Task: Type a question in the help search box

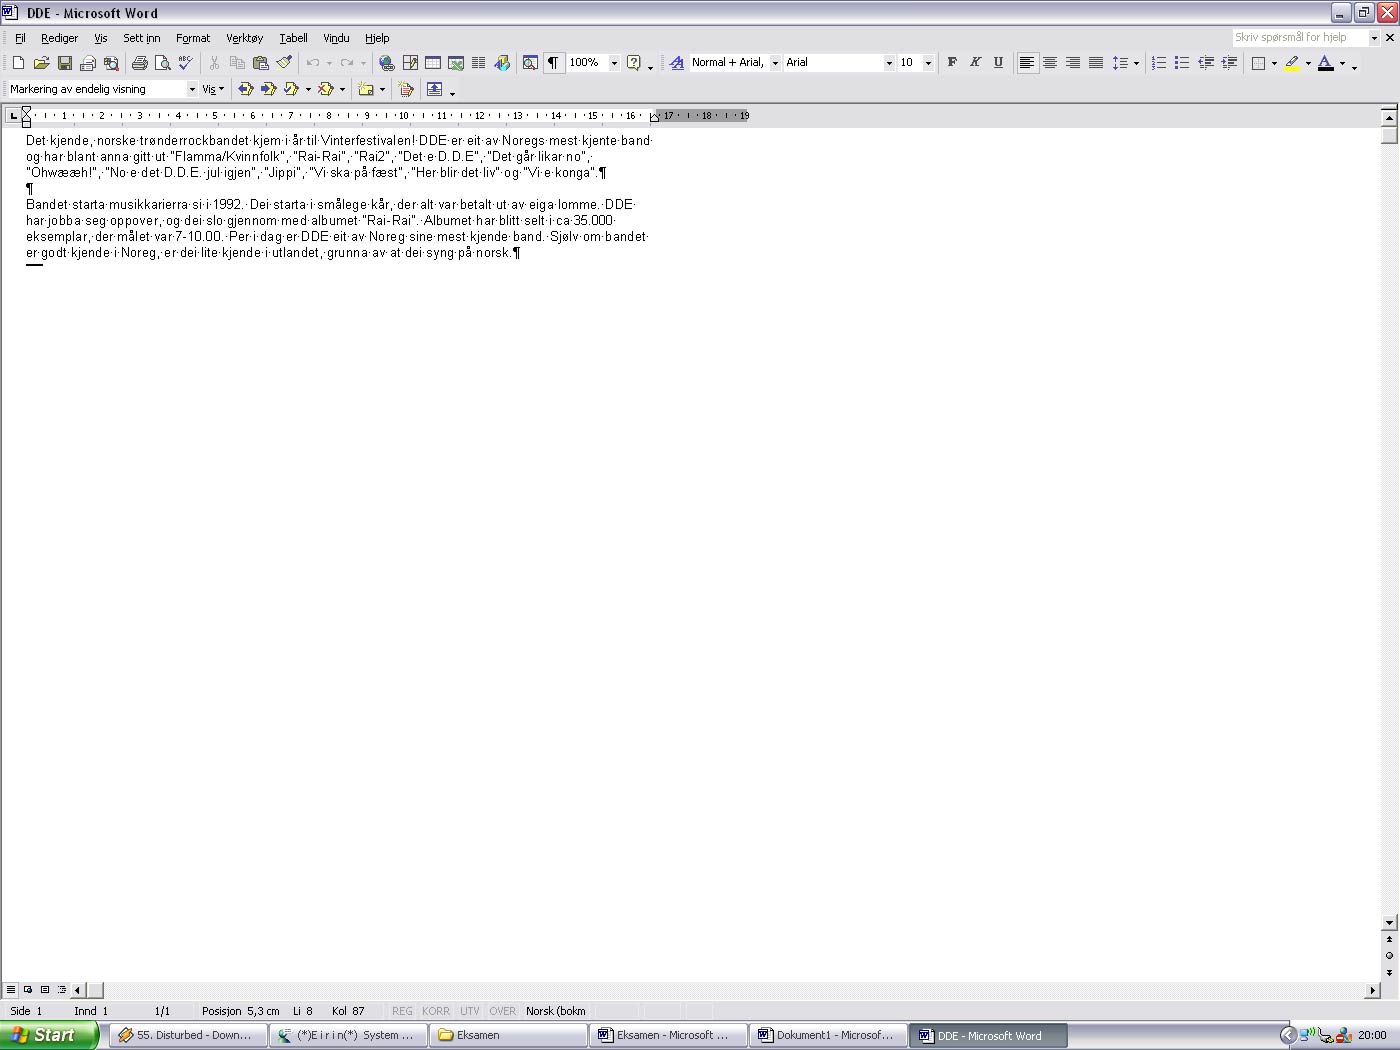Action: pos(1299,37)
